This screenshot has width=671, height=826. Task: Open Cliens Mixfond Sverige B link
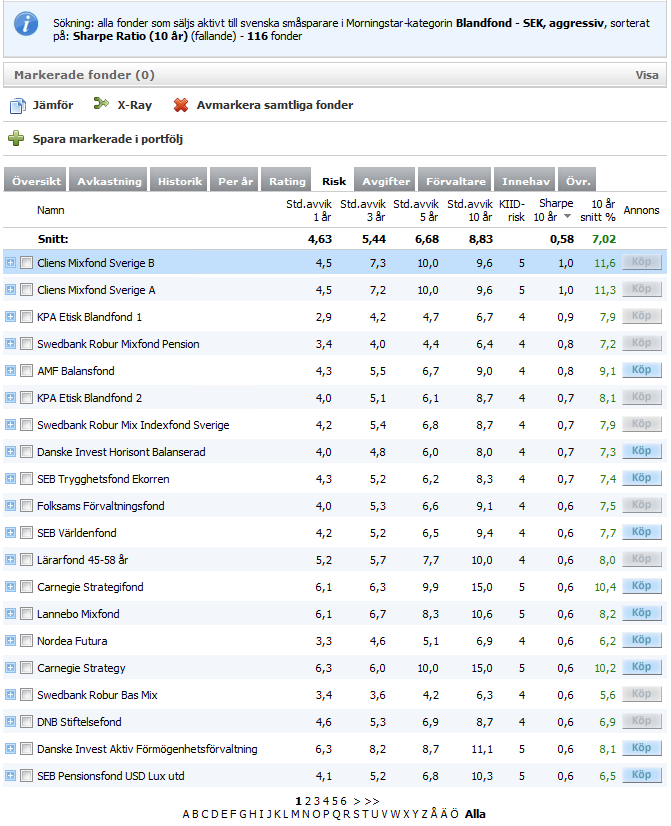point(95,263)
